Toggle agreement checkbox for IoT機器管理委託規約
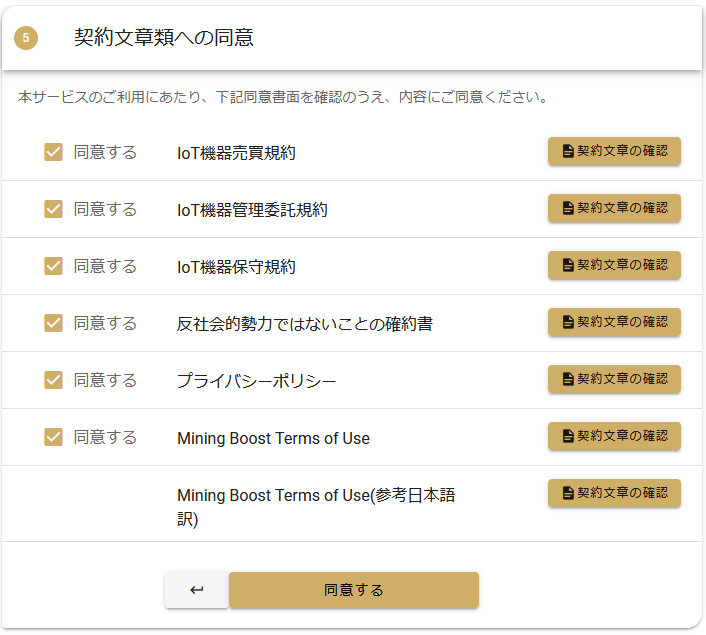This screenshot has height=635, width=706. (x=53, y=209)
